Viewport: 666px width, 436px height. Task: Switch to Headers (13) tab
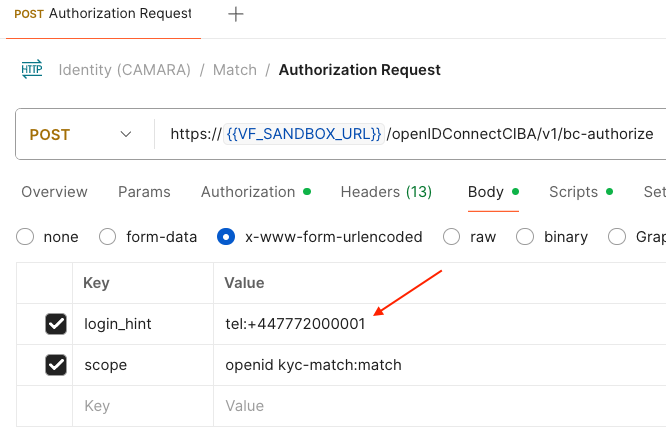pyautogui.click(x=386, y=192)
